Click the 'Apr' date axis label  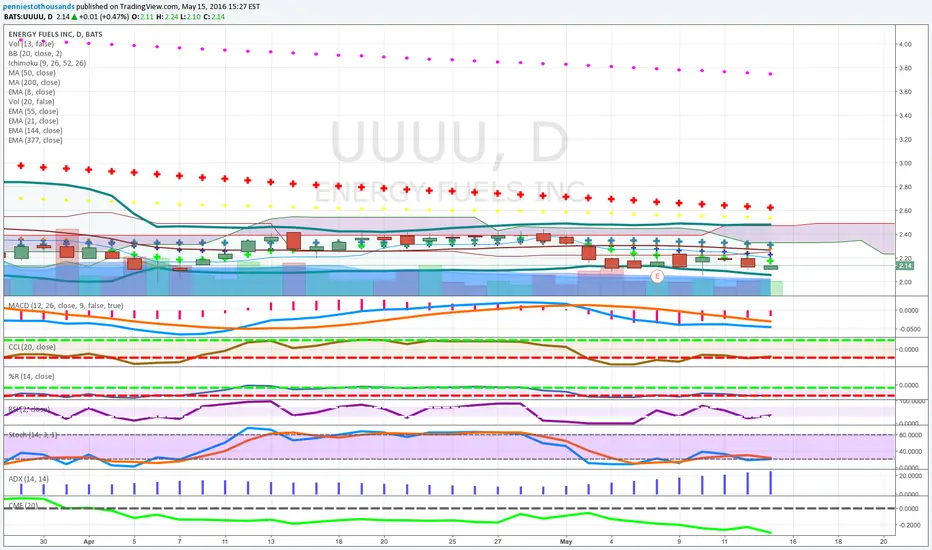(89, 542)
